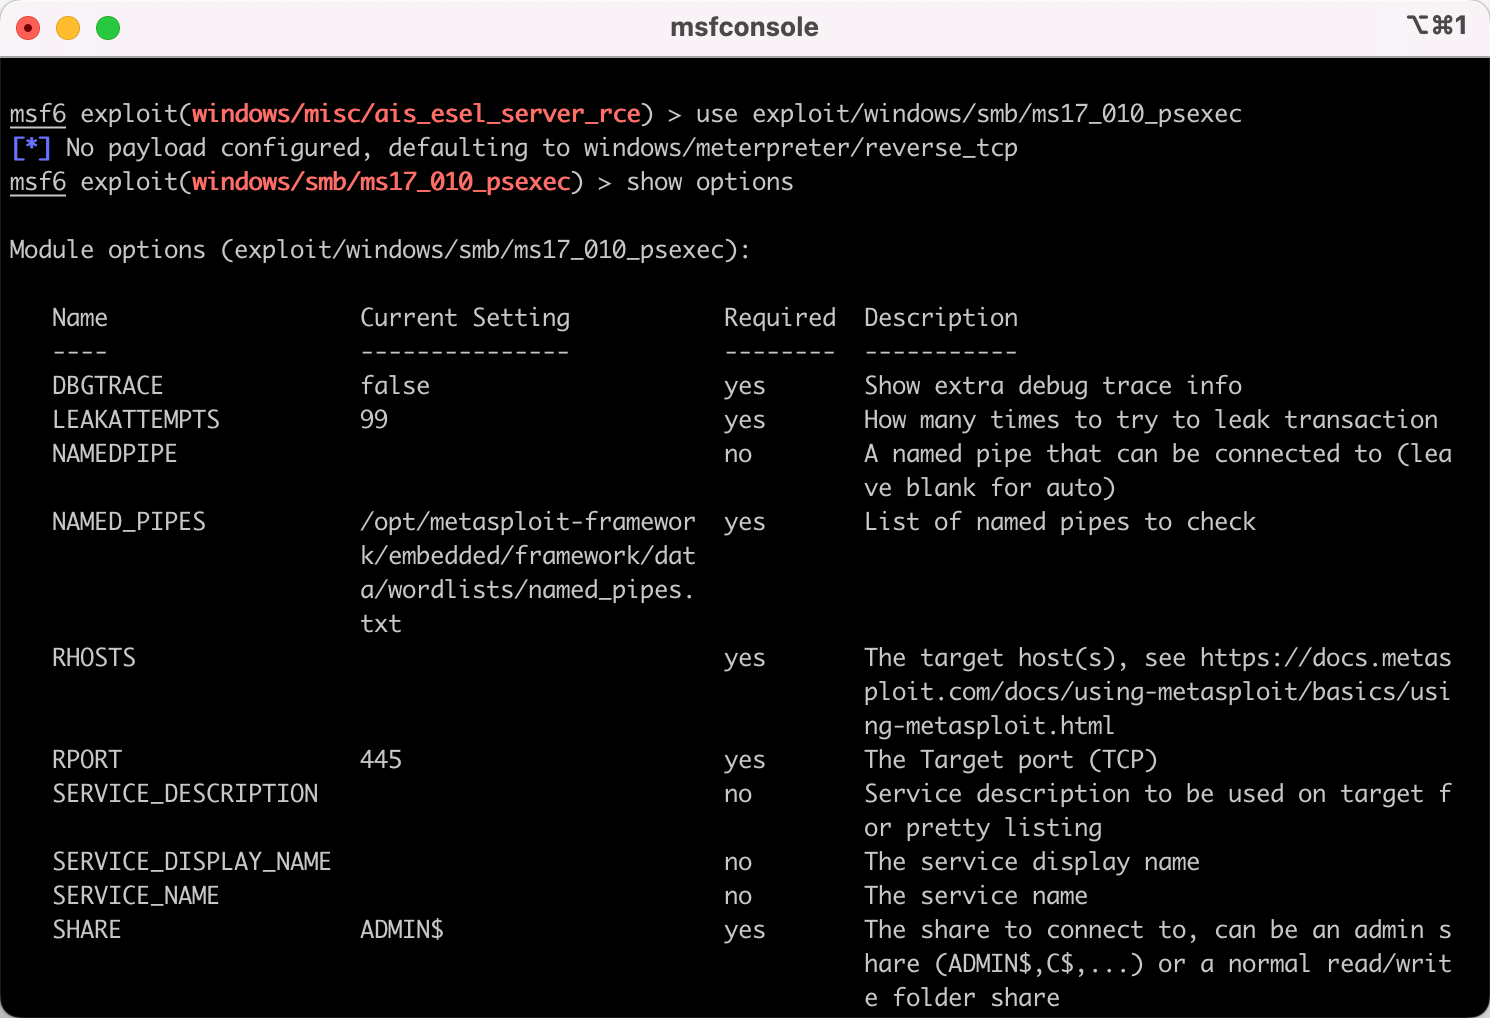
Task: Click the red 'windows/smb/ms17_010_psexec' prompt module
Action: click(381, 182)
